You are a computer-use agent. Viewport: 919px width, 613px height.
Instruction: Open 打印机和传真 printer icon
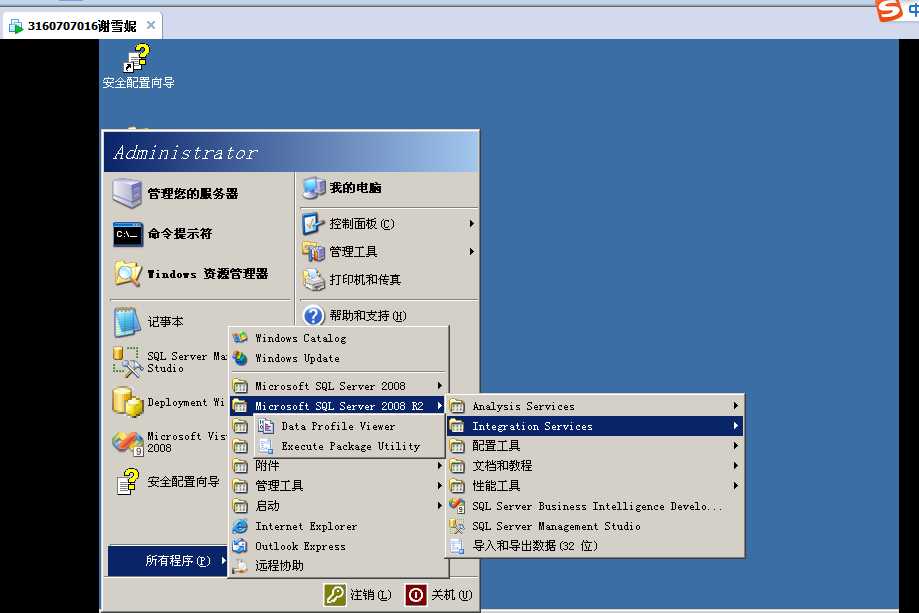point(314,280)
